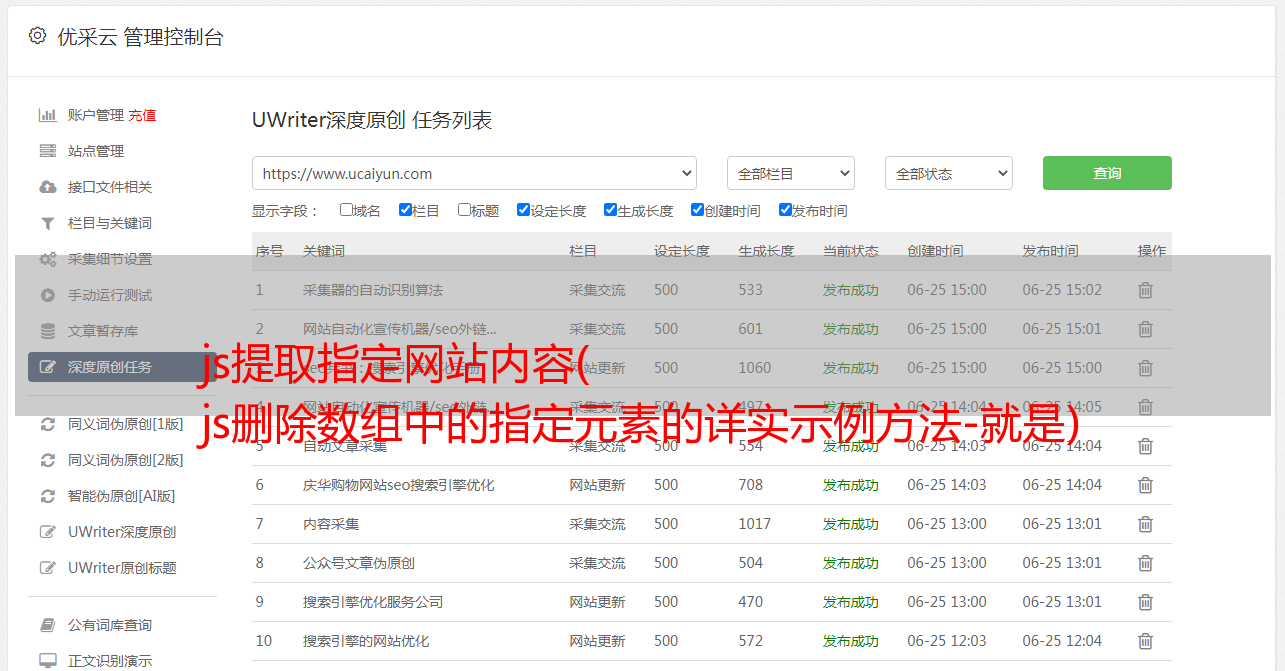1285x671 pixels.
Task: Toggle the 标题 field checkbox
Action: (464, 210)
